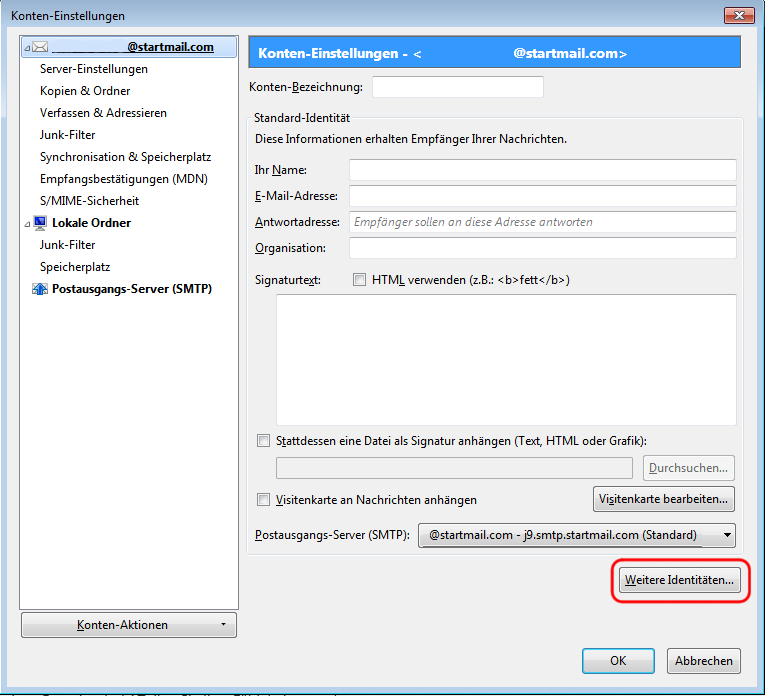Select Junk-Filter under Lokale Ordner
This screenshot has height=696, width=765.
[x=67, y=245]
